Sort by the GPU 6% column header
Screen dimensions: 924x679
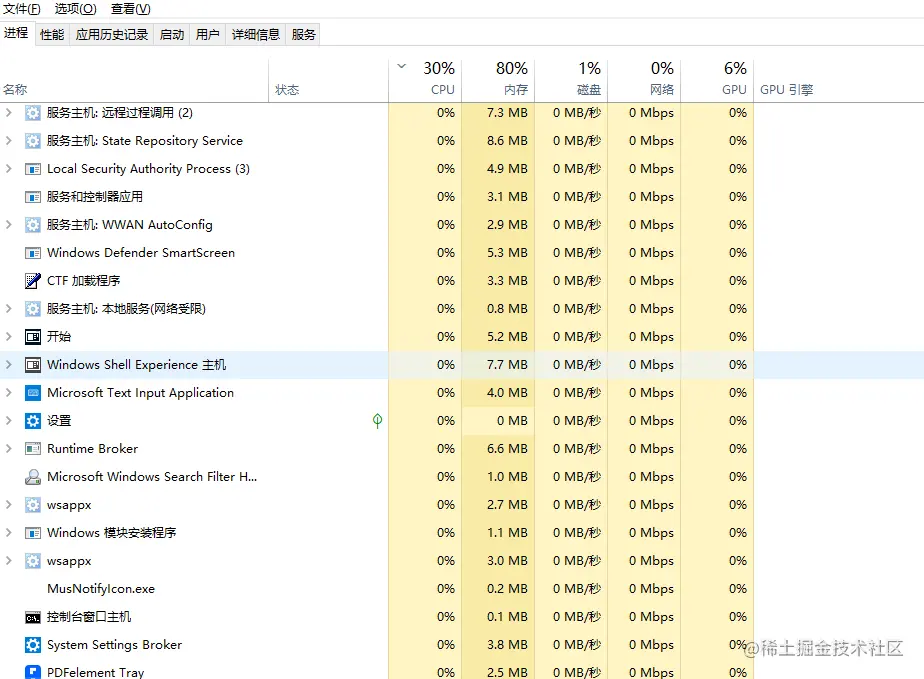(718, 81)
